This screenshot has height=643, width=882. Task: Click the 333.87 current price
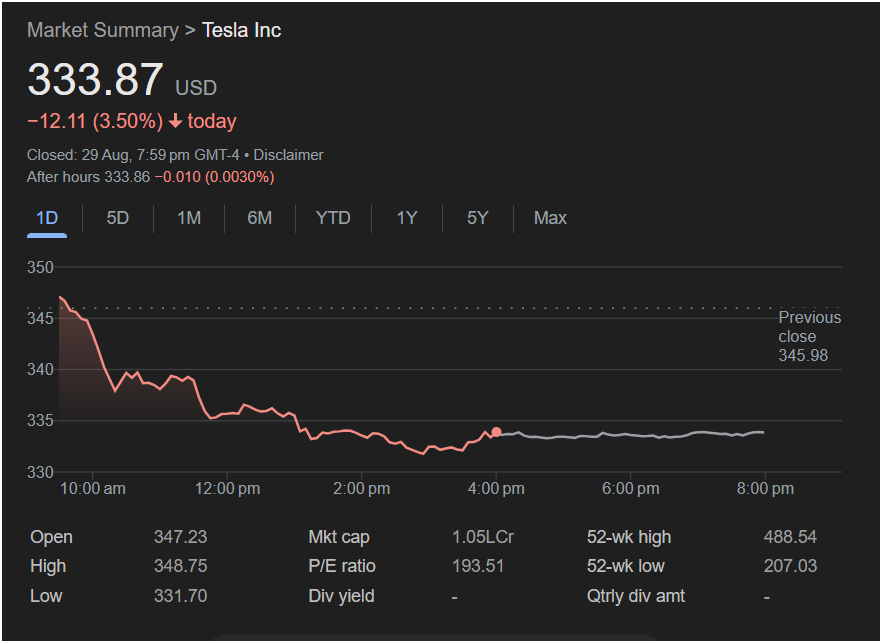[x=95, y=80]
